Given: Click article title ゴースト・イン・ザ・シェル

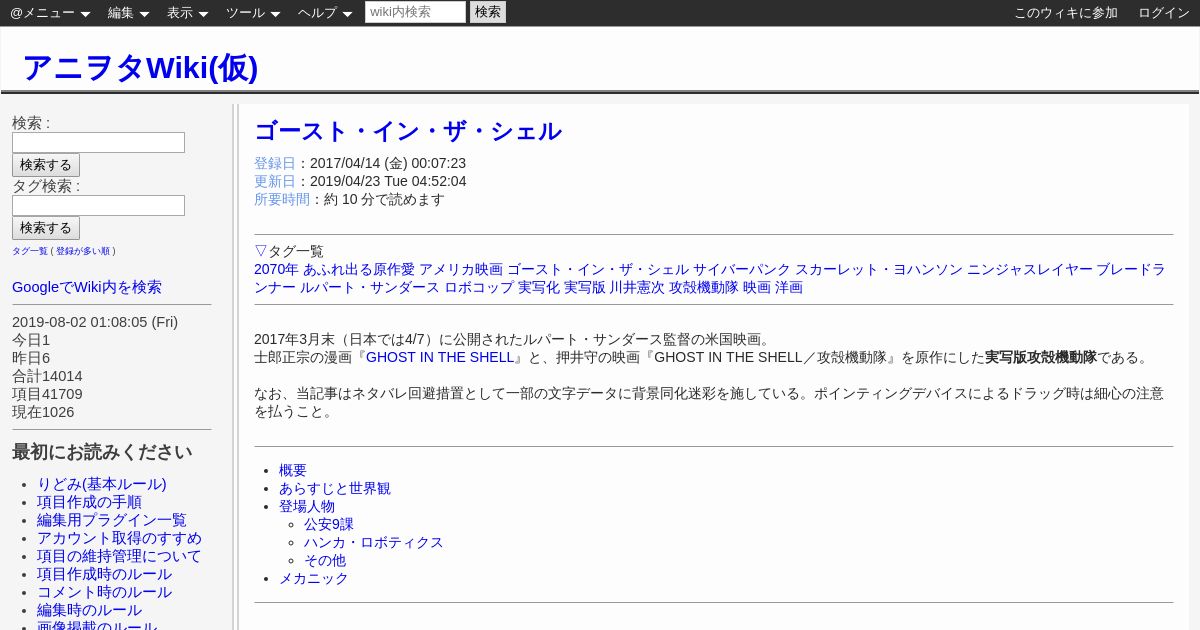Looking at the screenshot, I should 408,131.
